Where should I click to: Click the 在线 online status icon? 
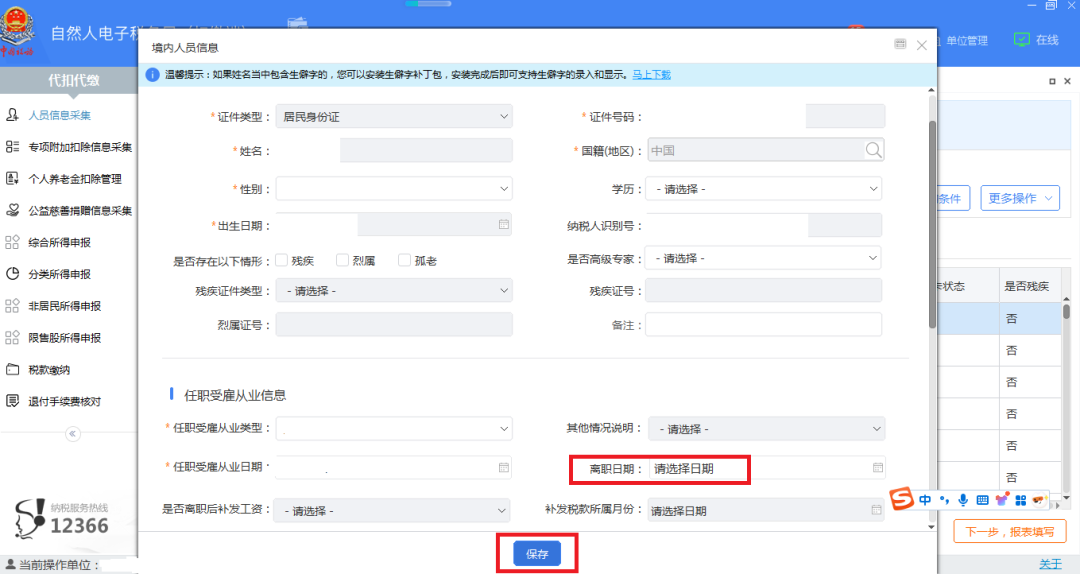point(1021,40)
